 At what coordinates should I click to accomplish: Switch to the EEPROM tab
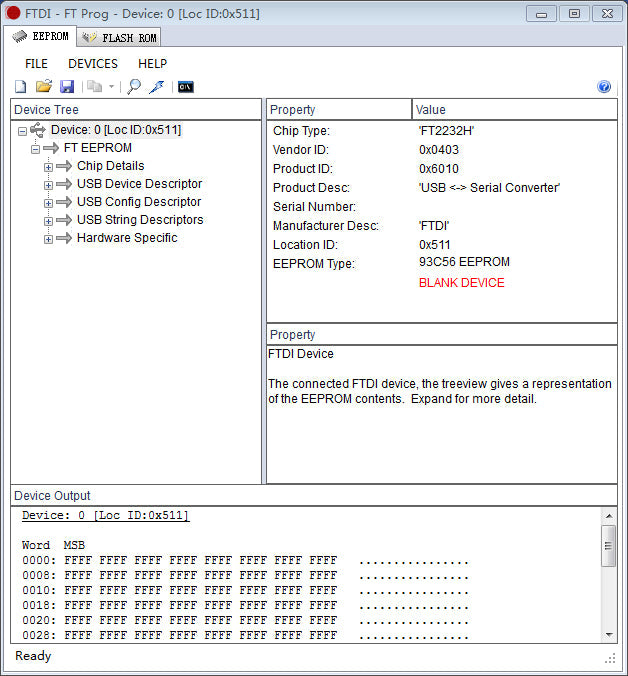click(x=41, y=36)
